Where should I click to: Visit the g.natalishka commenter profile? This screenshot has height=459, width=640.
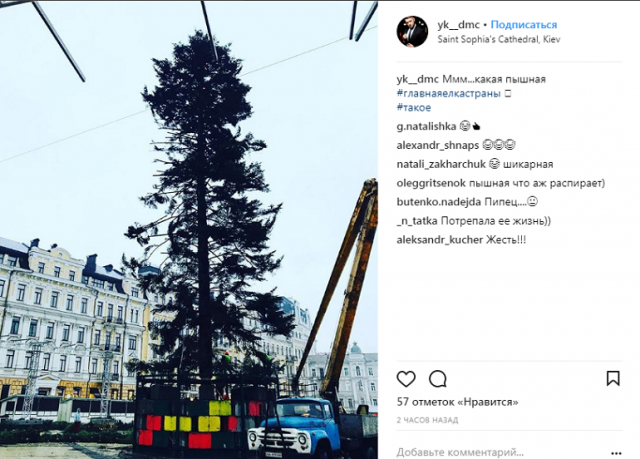point(426,126)
